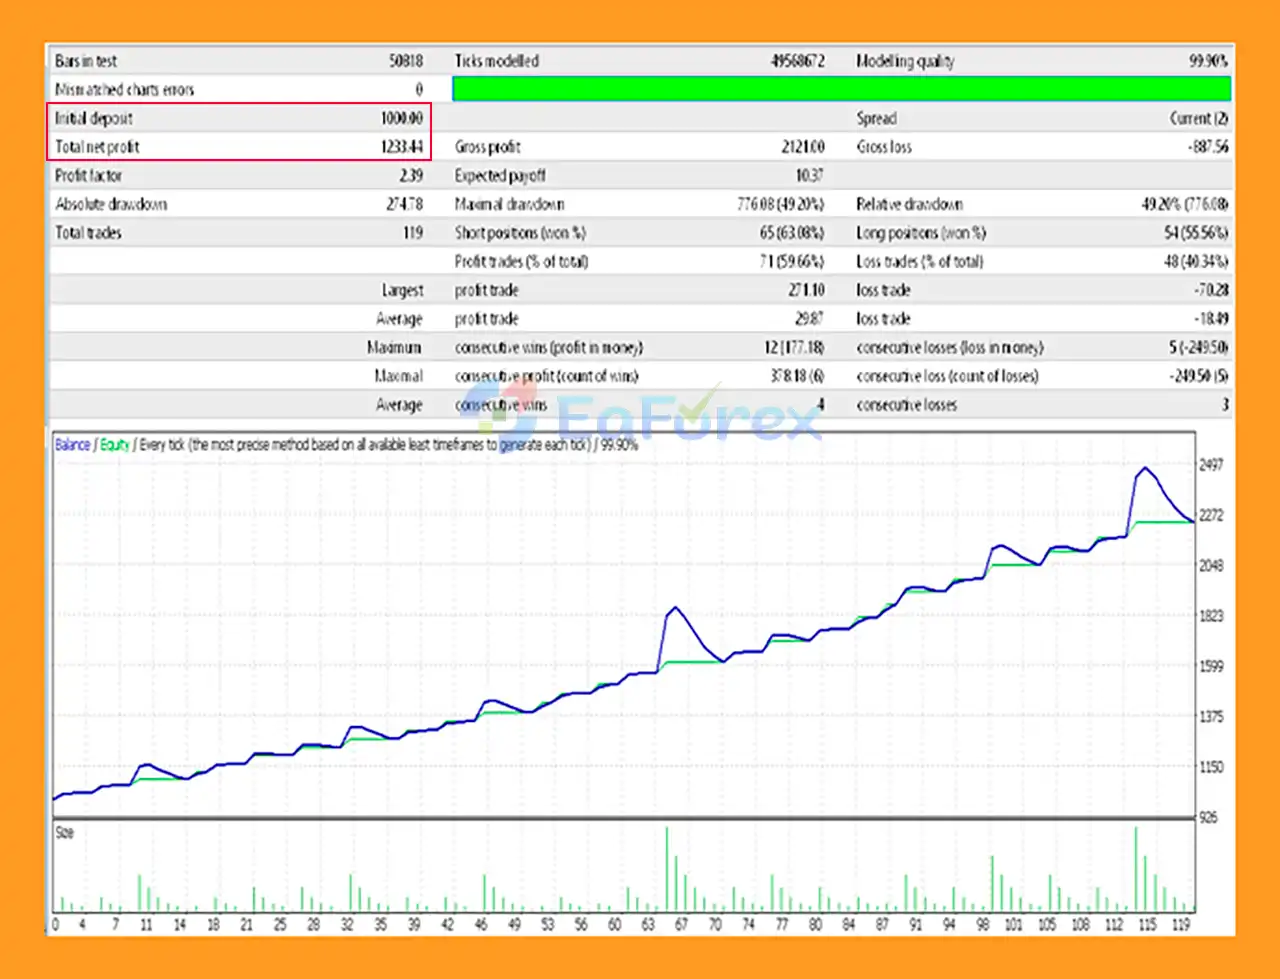Click the Modelling quality 99.90% value
Screen dimensions: 1280x979
pyautogui.click(x=1208, y=61)
